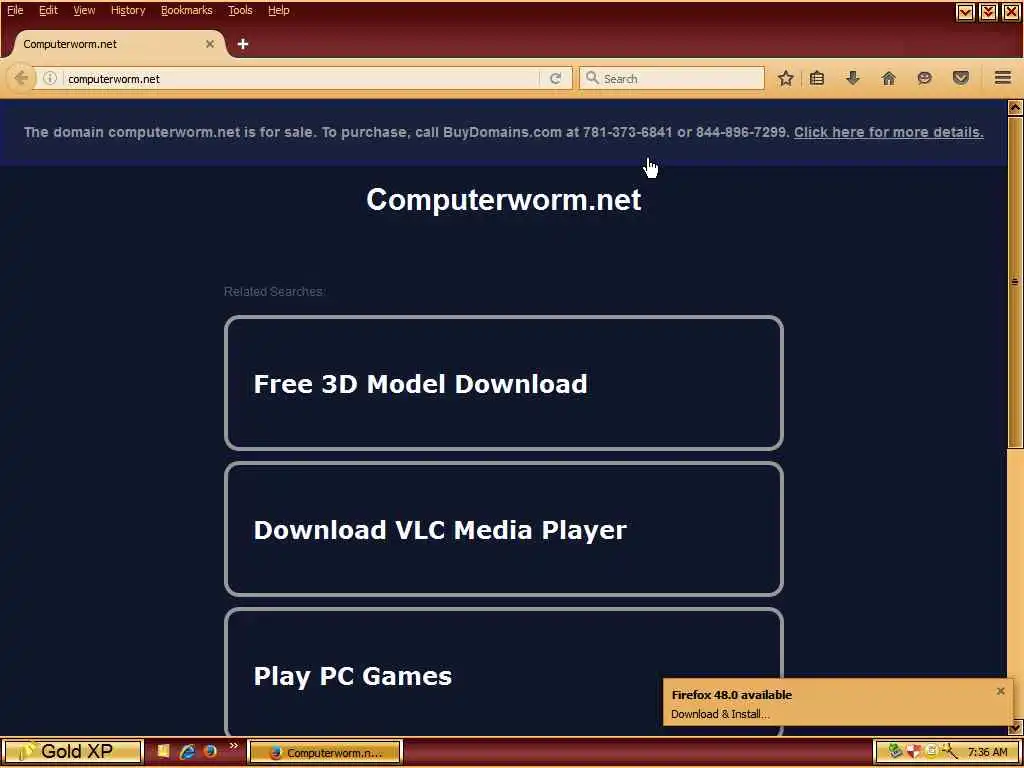Click the scrollbar up arrow
The image size is (1024, 768).
tap(1015, 107)
